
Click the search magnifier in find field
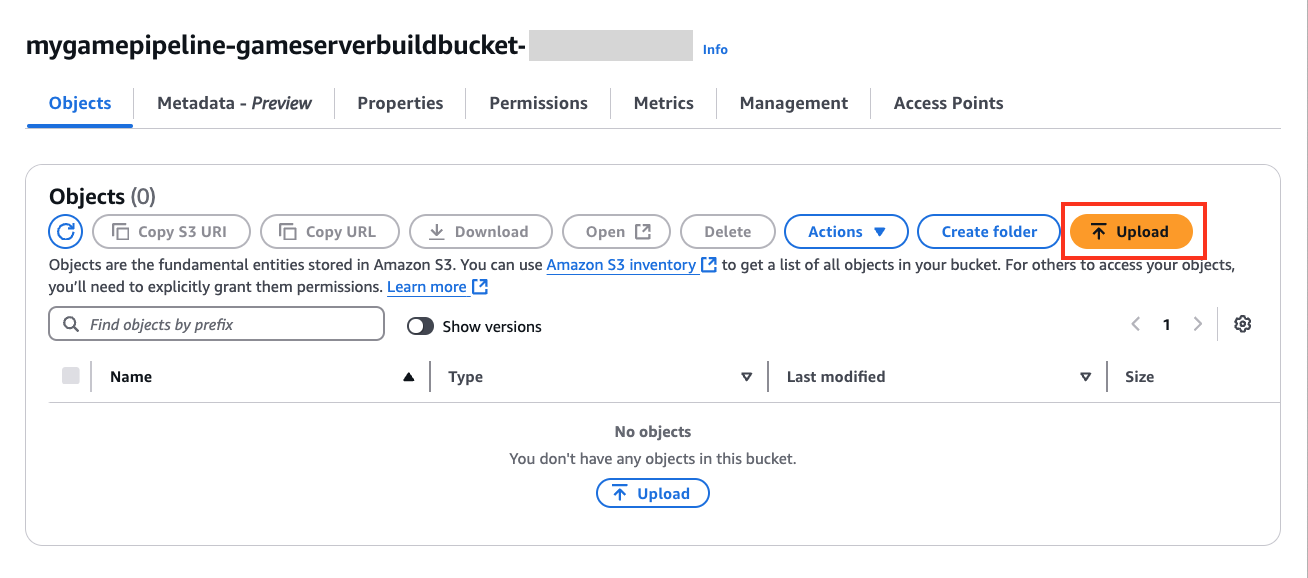coord(70,323)
